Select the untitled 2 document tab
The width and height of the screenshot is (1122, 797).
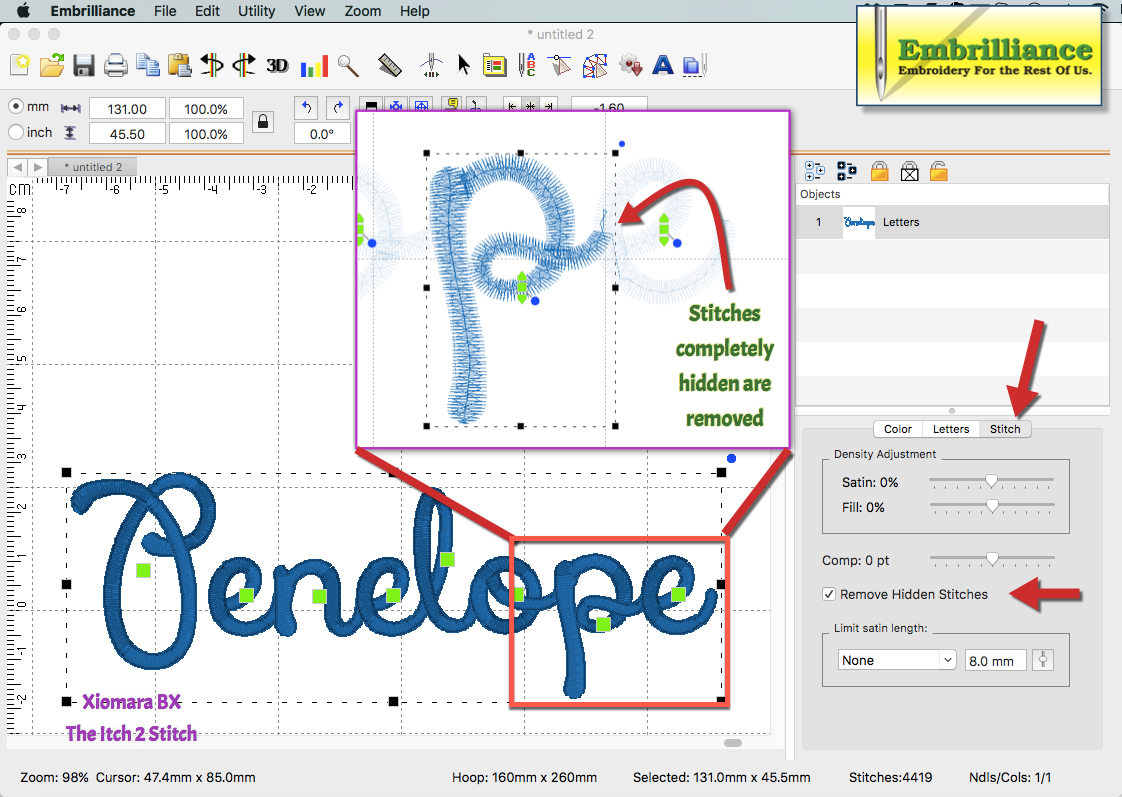[93, 167]
